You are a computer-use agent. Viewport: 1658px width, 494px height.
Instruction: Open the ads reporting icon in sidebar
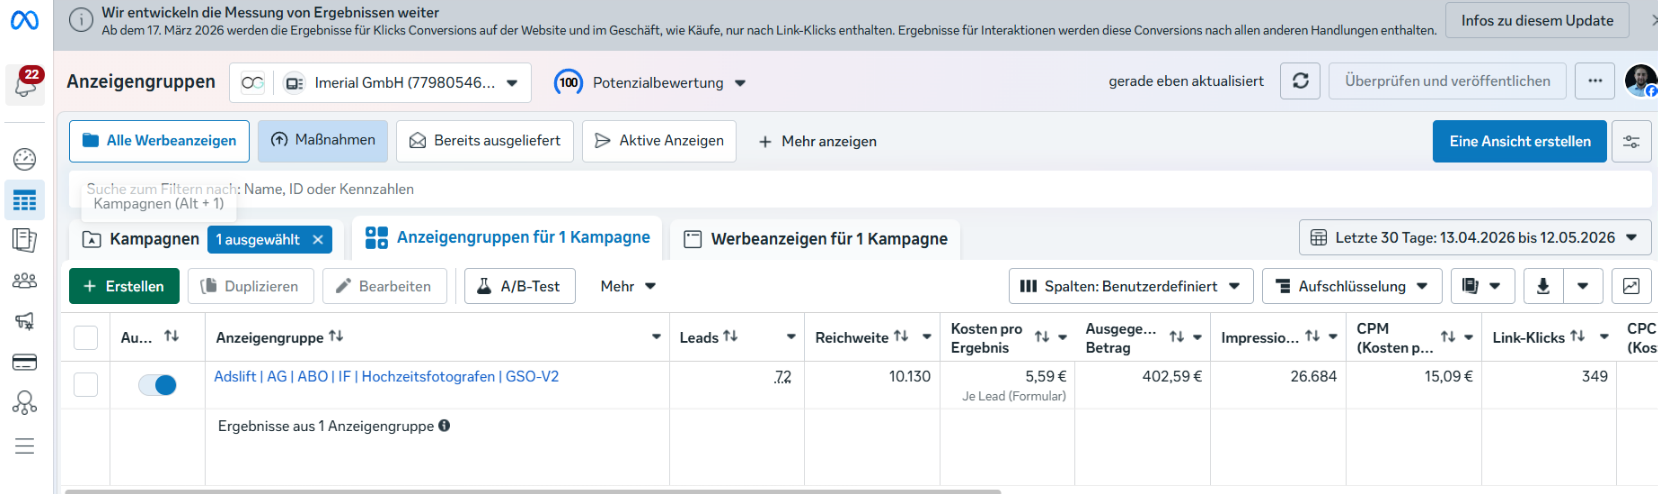25,240
